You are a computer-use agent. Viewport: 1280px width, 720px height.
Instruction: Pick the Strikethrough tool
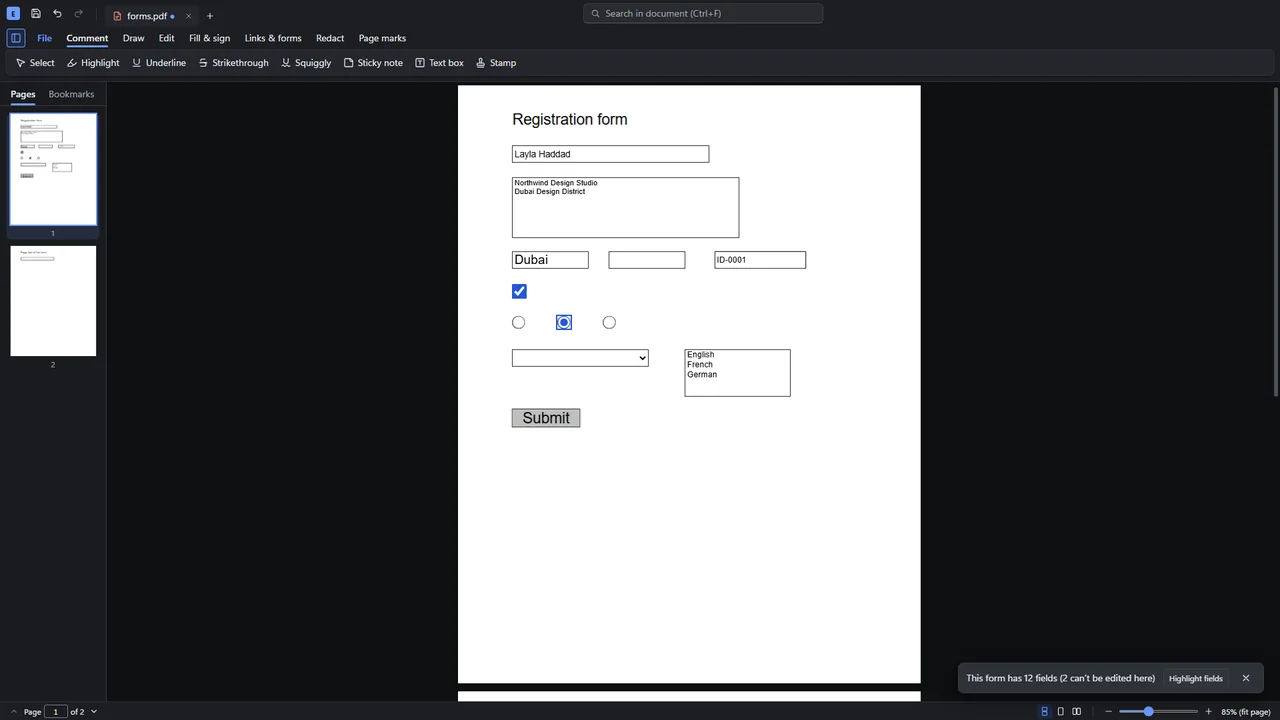pos(234,63)
